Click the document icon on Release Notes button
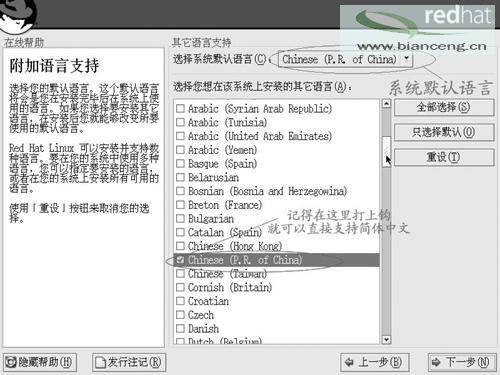 pos(100,363)
